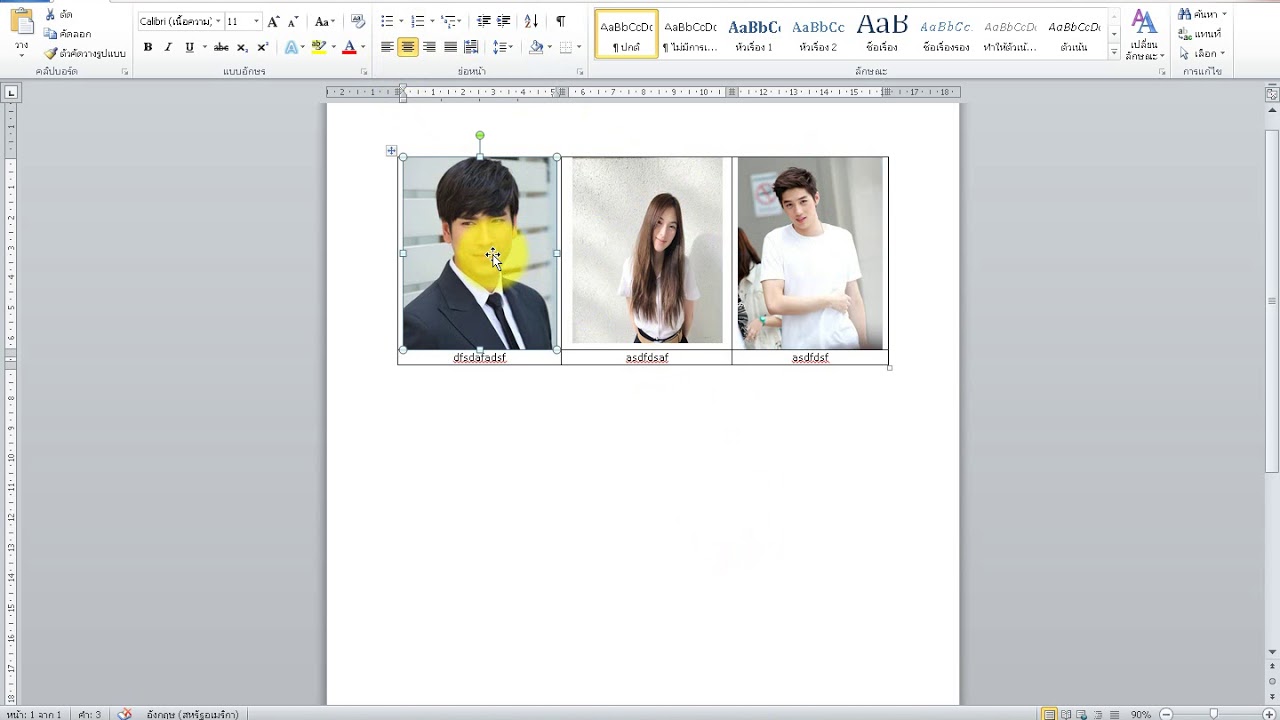Select the photo of the woman with long hair
The image size is (1280, 720).
(x=647, y=250)
